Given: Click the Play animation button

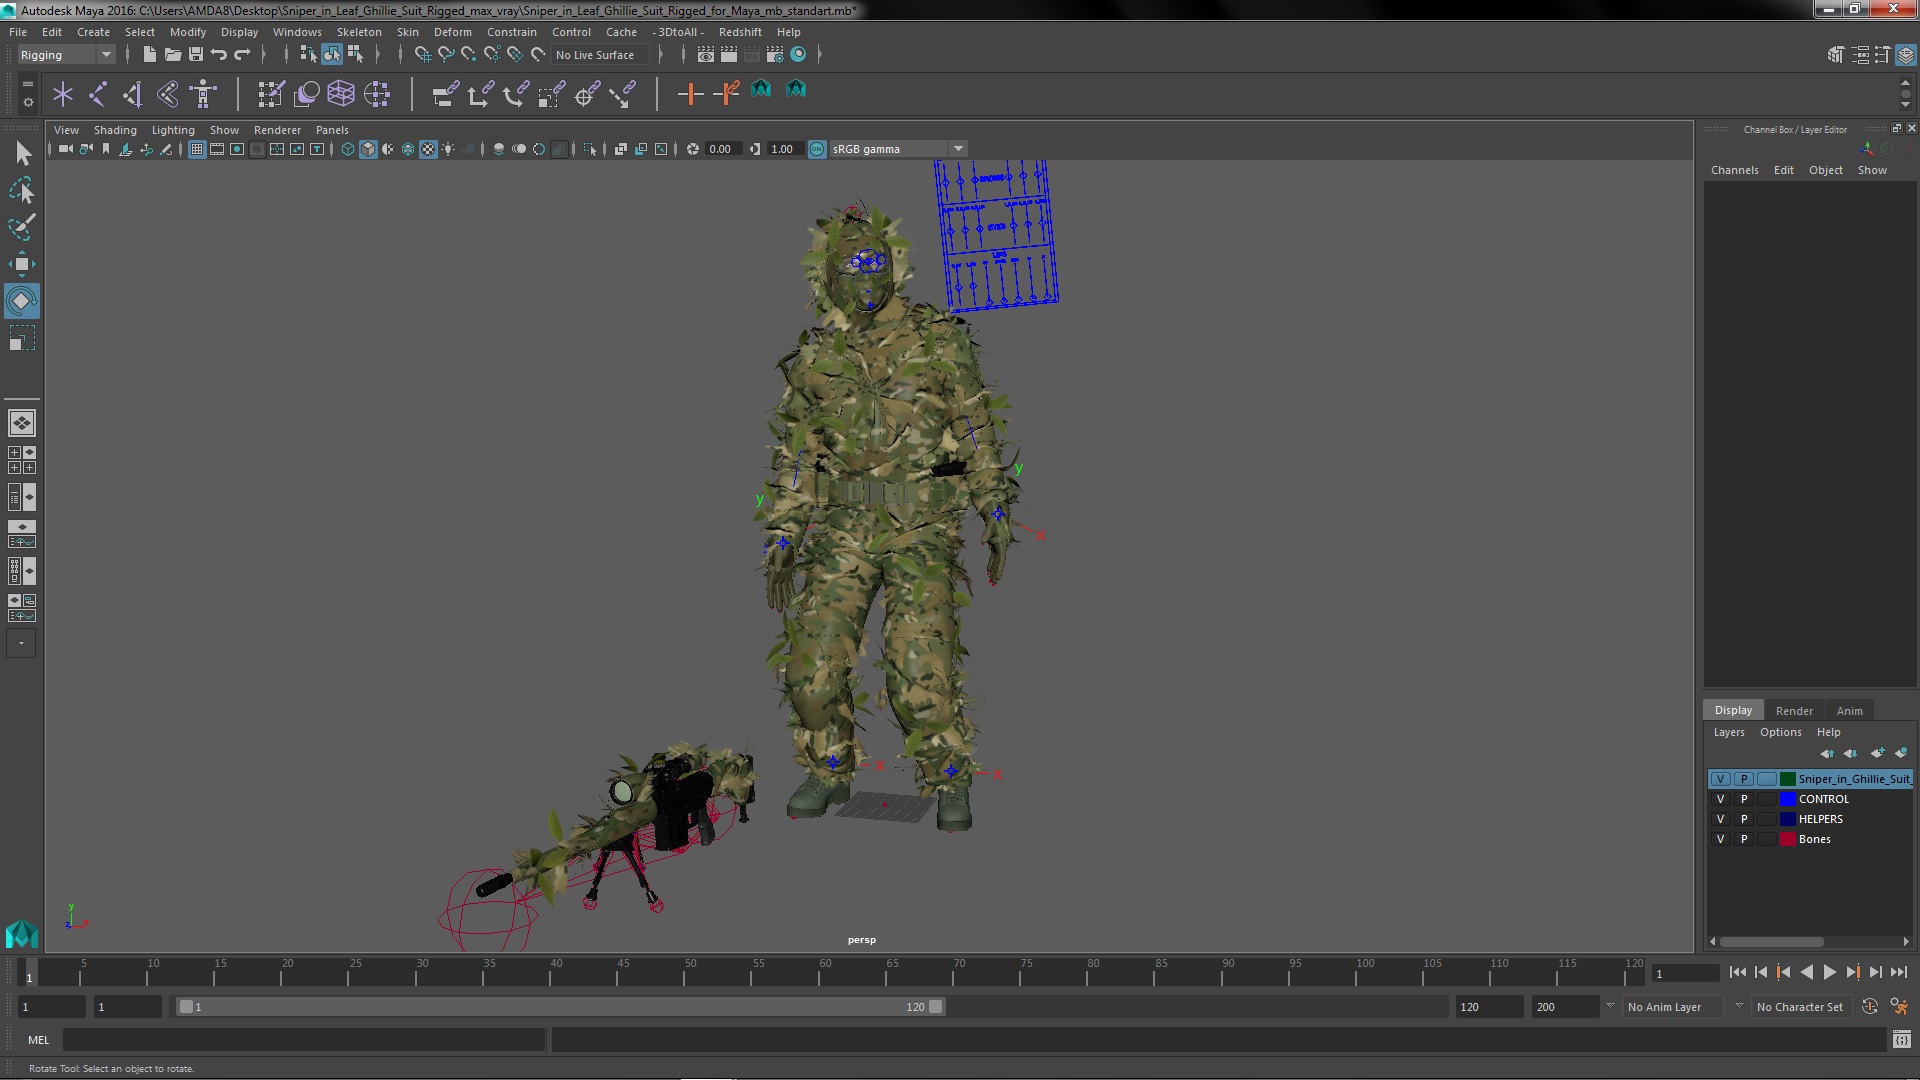Looking at the screenshot, I should coord(1832,972).
